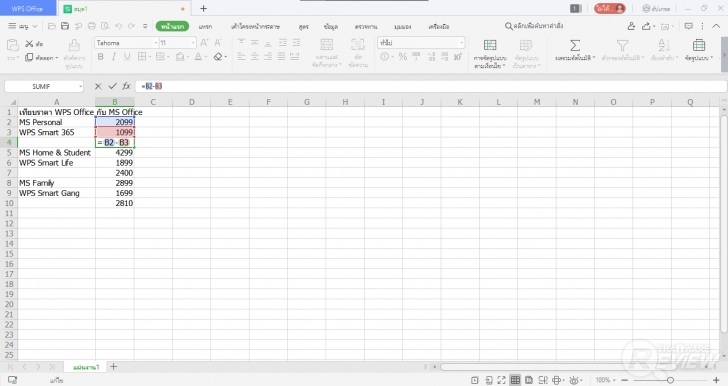Click the eraser Clear formatting icon

tap(218, 57)
